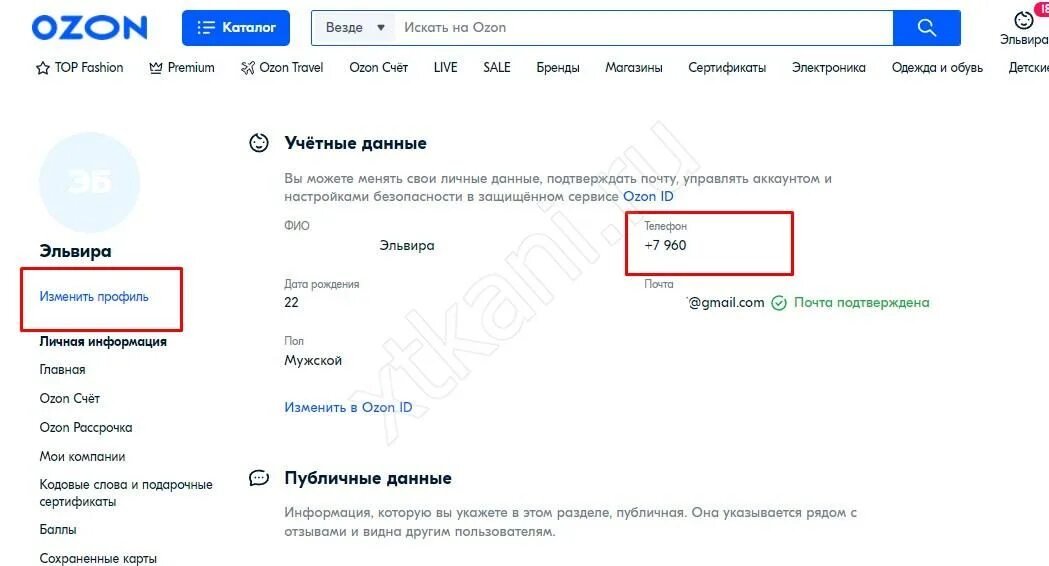
Task: Click the Изменить профиль link
Action: pyautogui.click(x=94, y=296)
